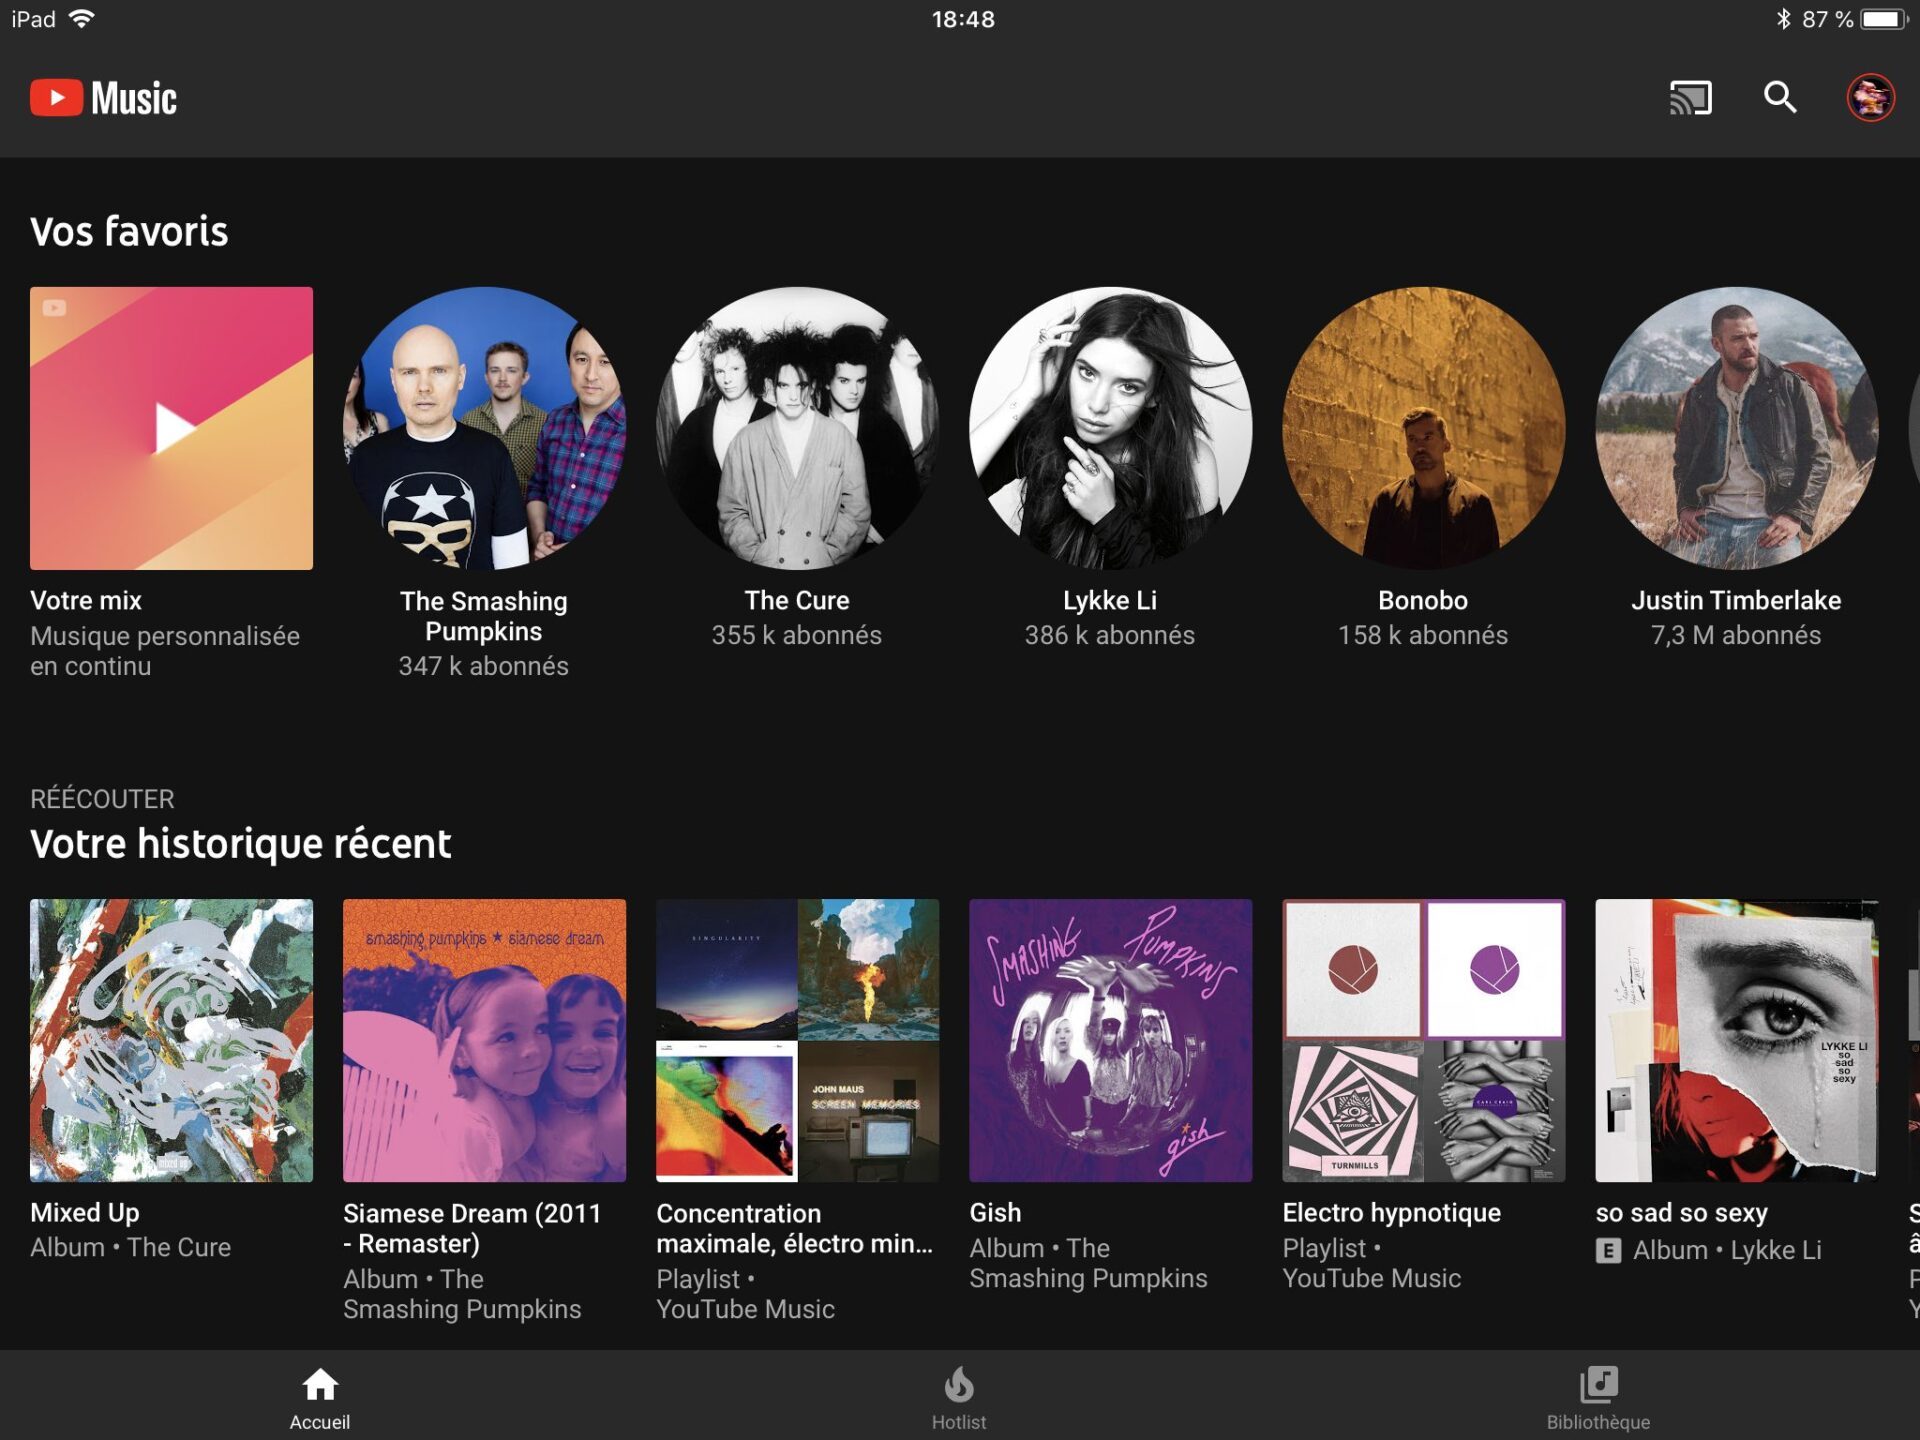The height and width of the screenshot is (1440, 1920).
Task: Open Justin Timberlake artist photo
Action: point(1736,428)
